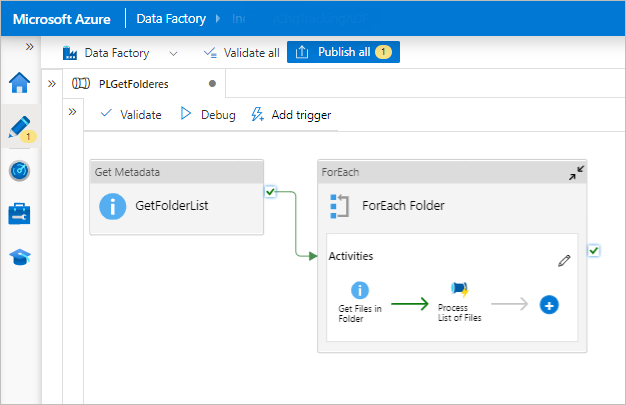The image size is (626, 405).
Task: Select the Process List of Files activity icon
Action: pyautogui.click(x=460, y=289)
